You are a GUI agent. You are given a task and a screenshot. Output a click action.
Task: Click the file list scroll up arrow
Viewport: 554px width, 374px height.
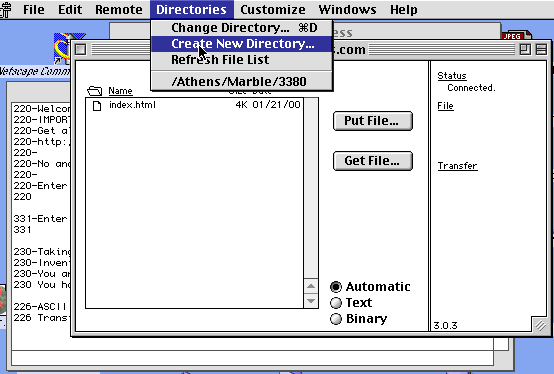pyautogui.click(x=311, y=286)
